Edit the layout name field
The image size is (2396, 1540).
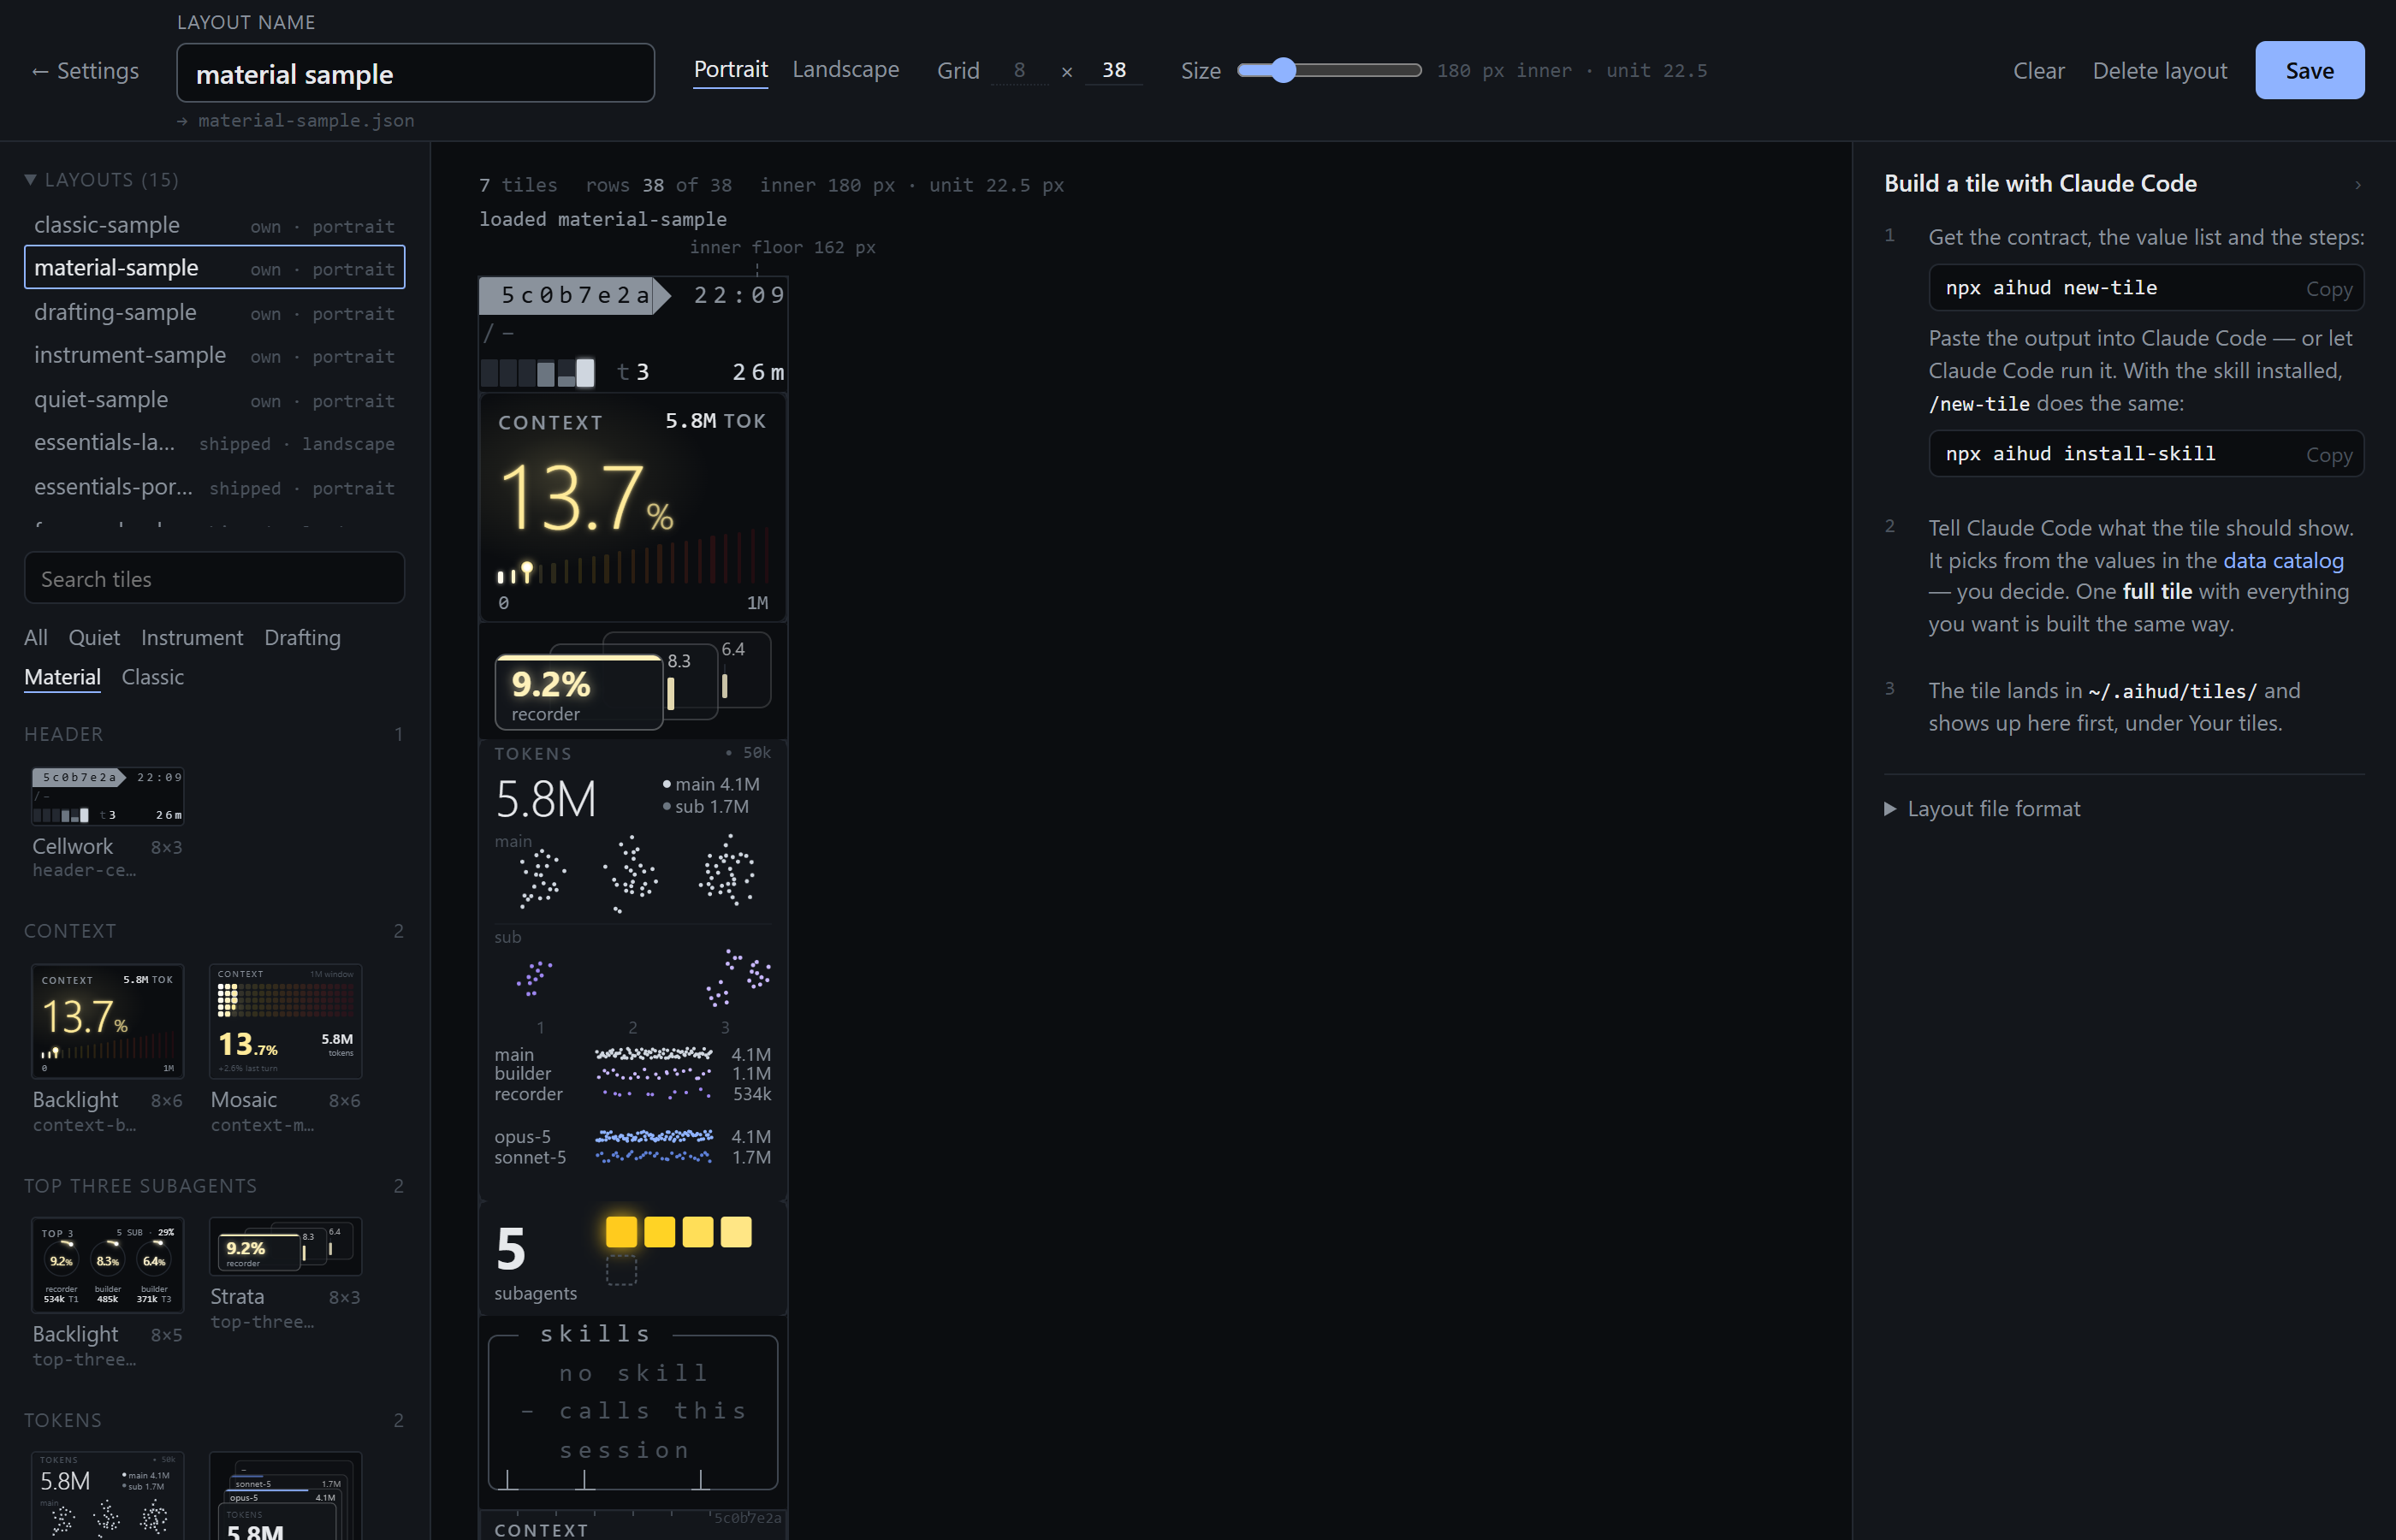(415, 73)
